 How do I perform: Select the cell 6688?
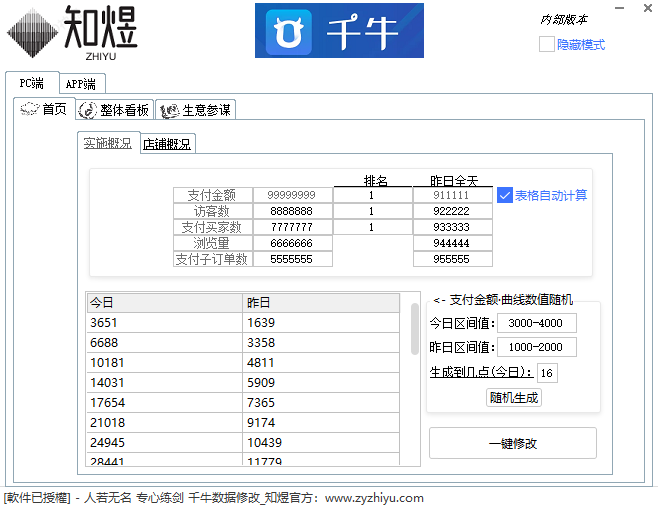point(164,342)
